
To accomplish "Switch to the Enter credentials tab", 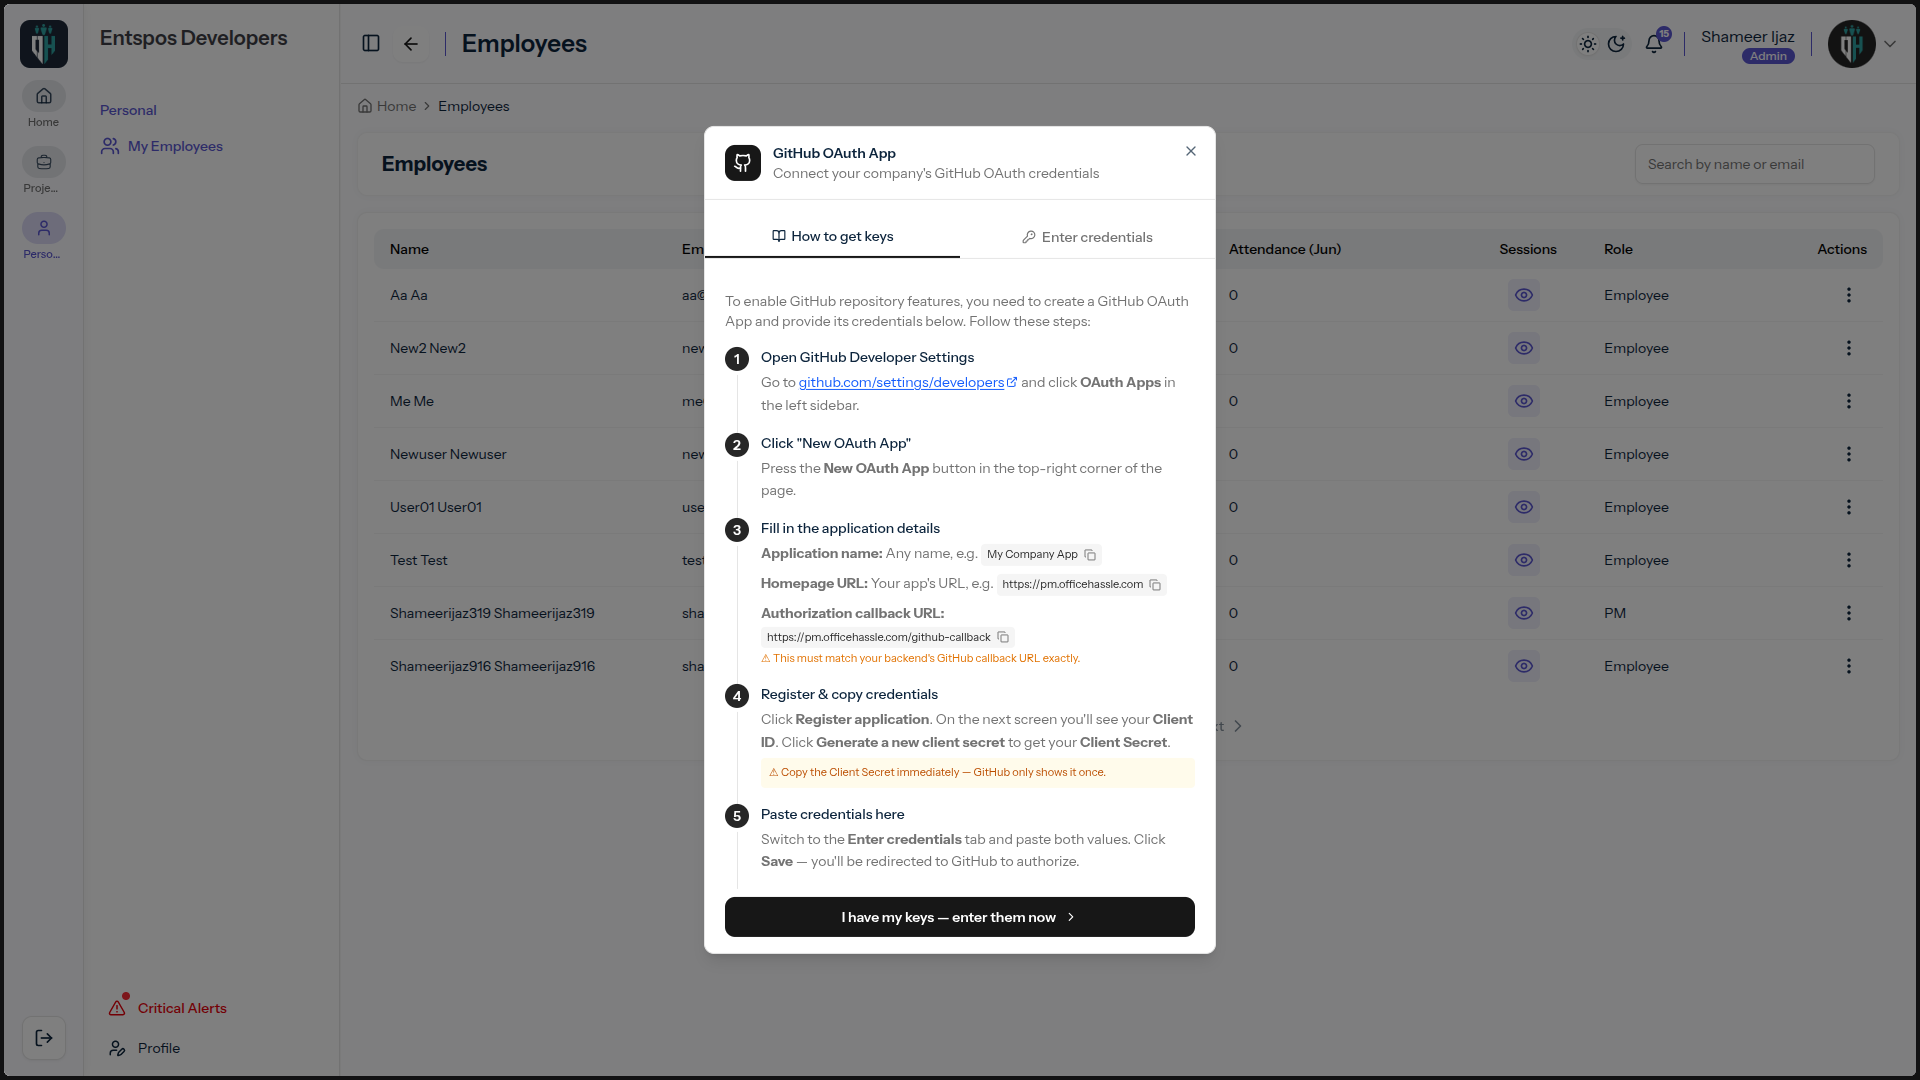I will 1087,237.
